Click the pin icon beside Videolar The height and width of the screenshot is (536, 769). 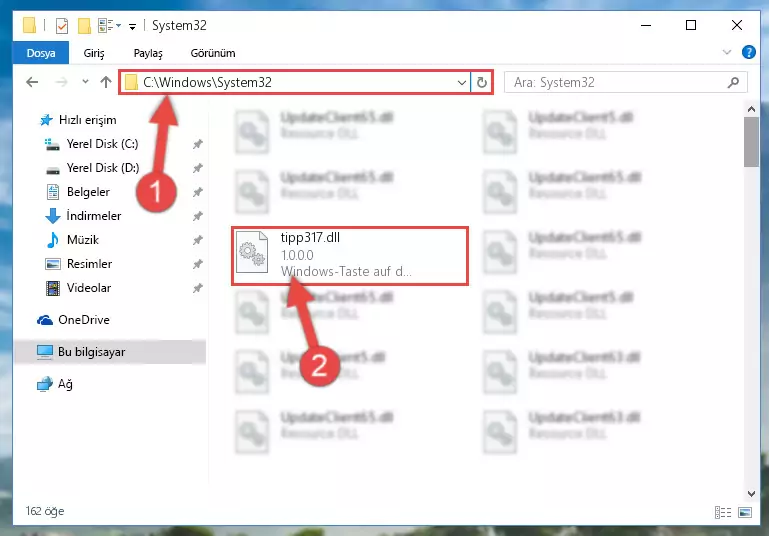[197, 288]
